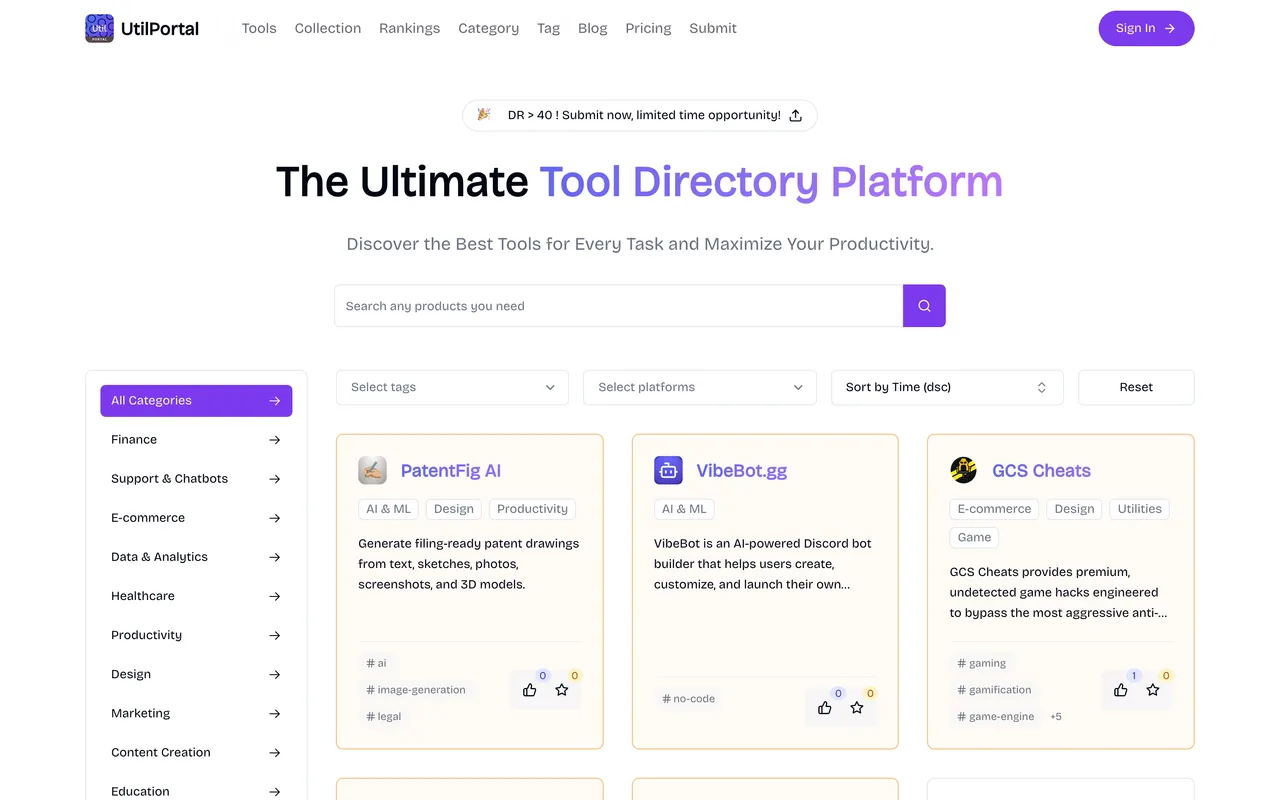The image size is (1280, 800).
Task: Like VibeBot.gg with thumbs-up icon
Action: 824,708
